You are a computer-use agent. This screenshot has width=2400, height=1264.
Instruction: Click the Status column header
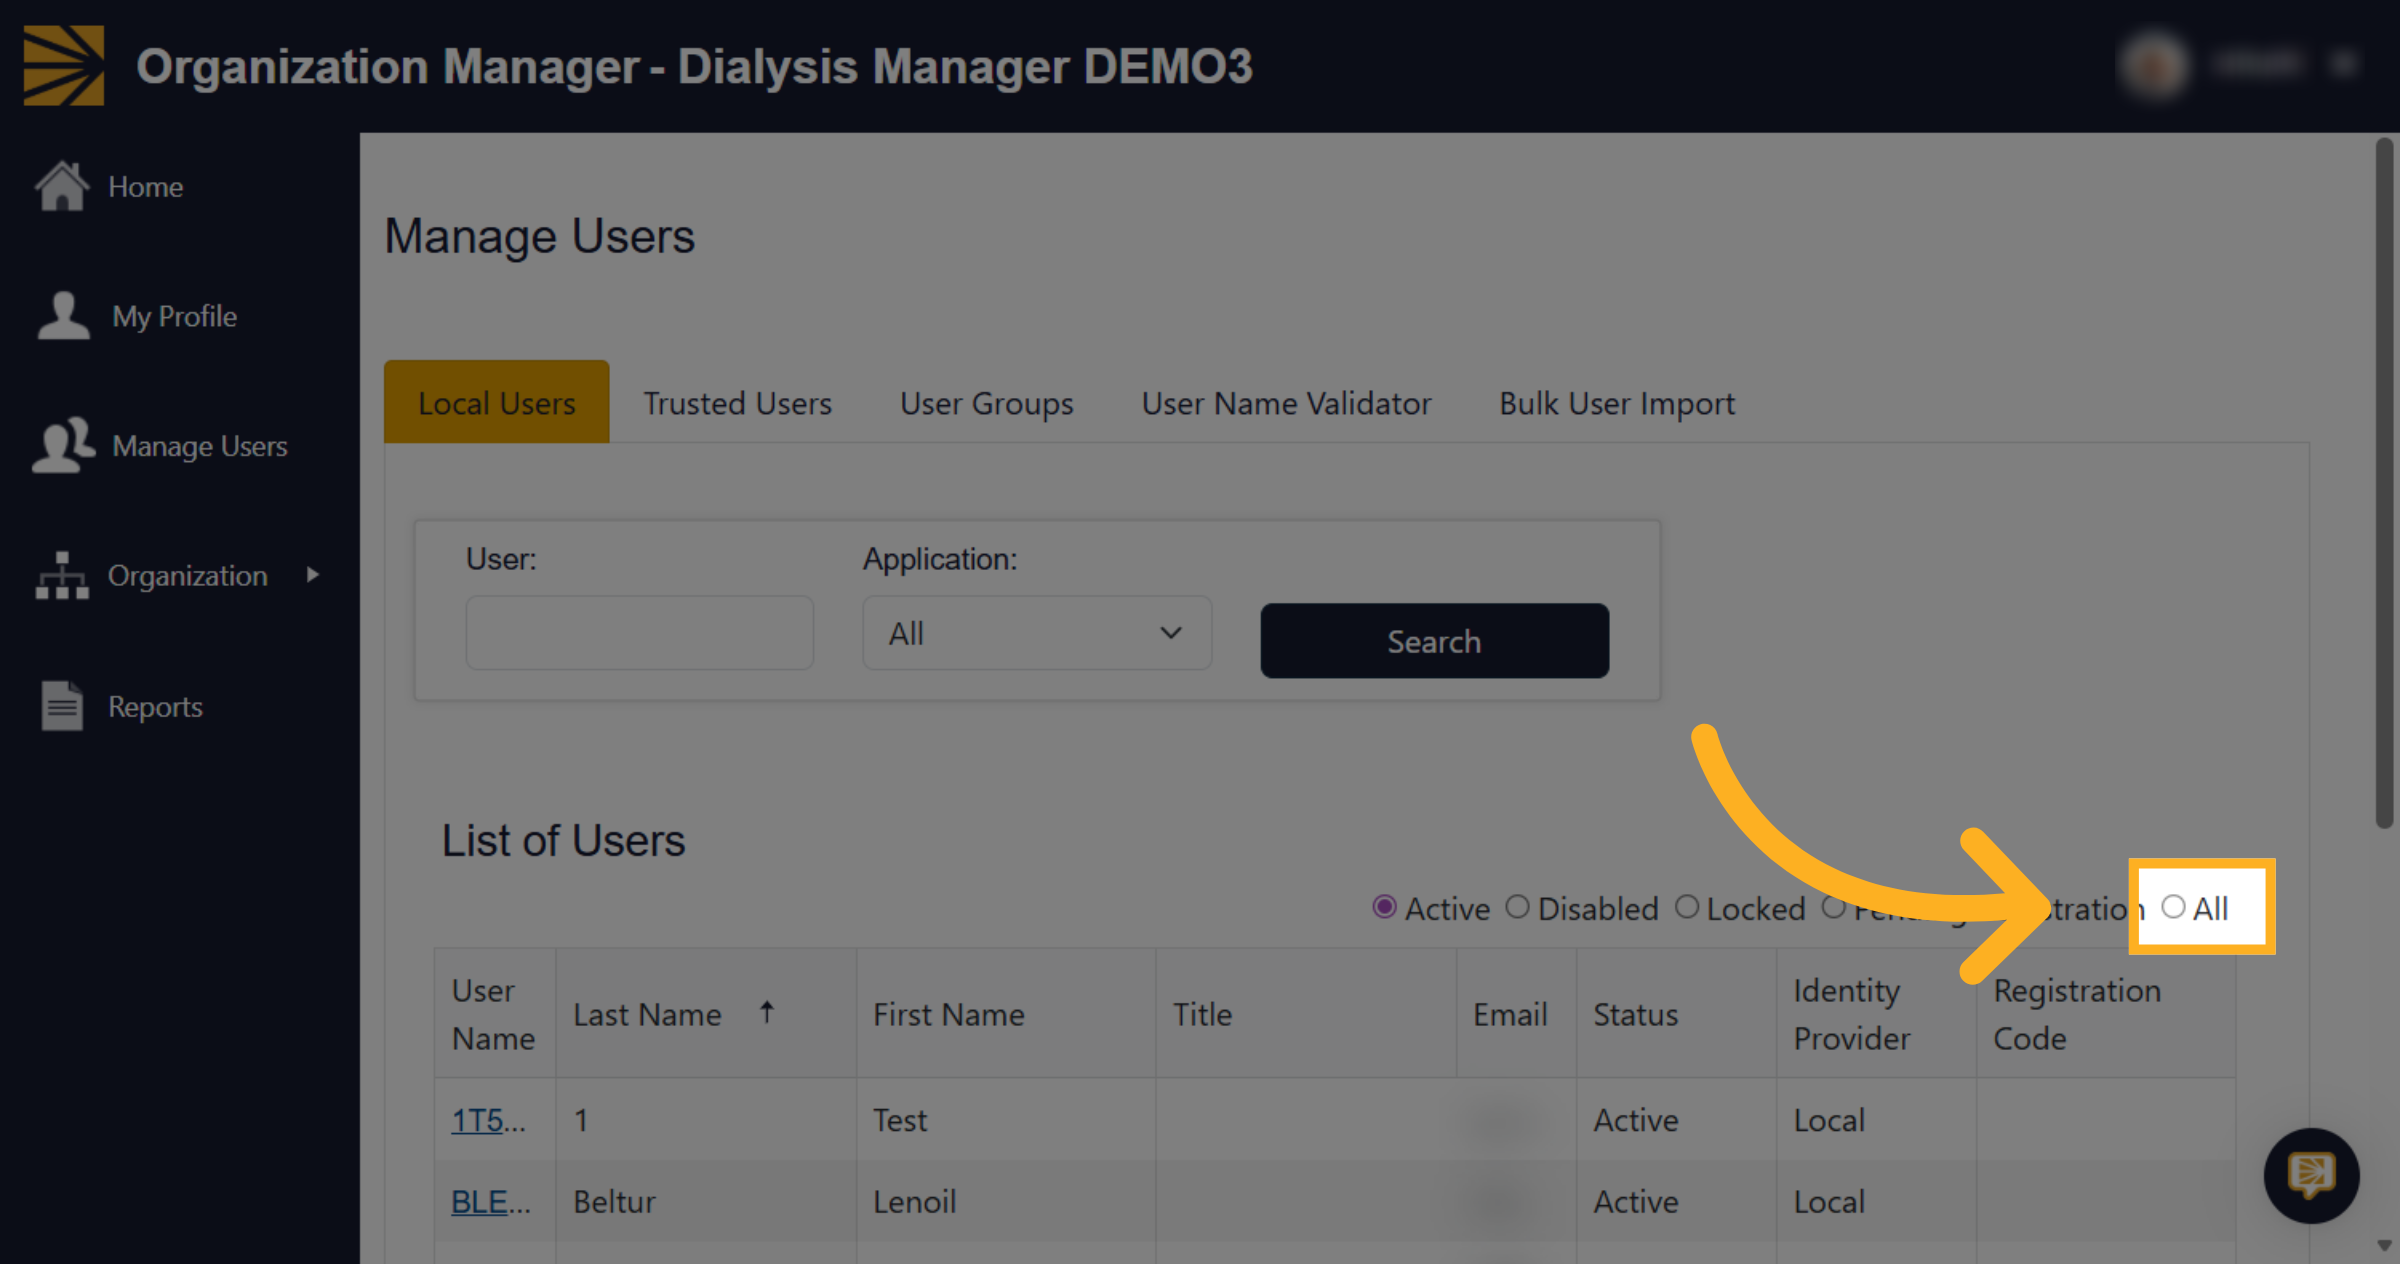click(x=1676, y=1013)
